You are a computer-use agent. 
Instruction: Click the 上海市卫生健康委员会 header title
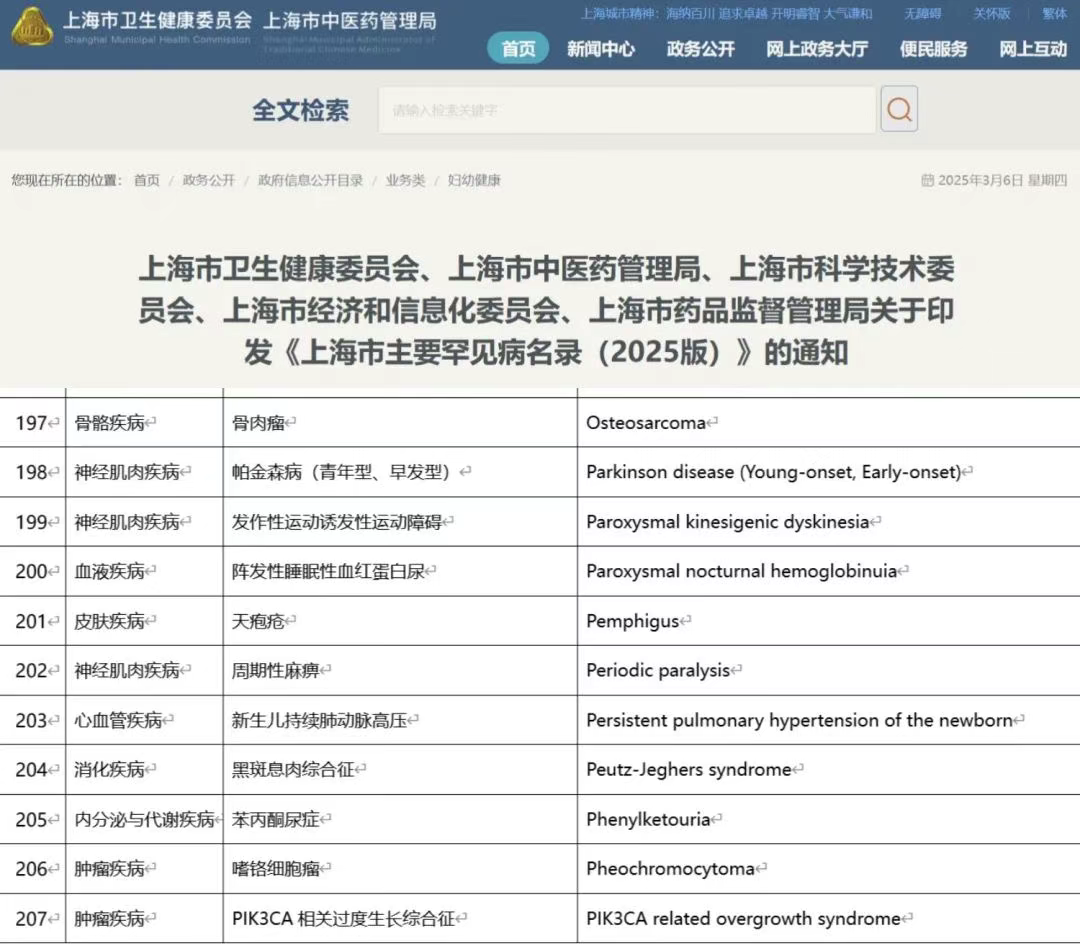158,20
